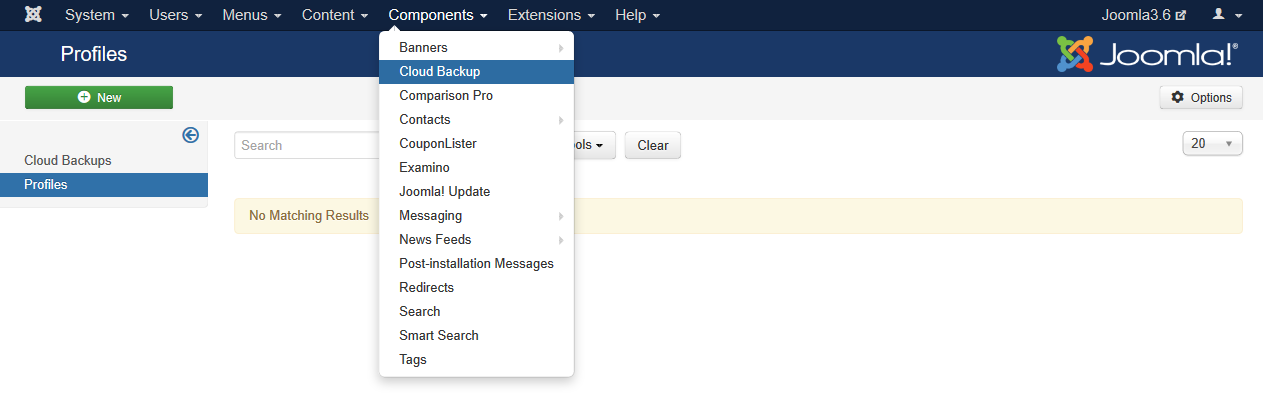Collapse the sidebar with the arrow icon

coord(190,135)
